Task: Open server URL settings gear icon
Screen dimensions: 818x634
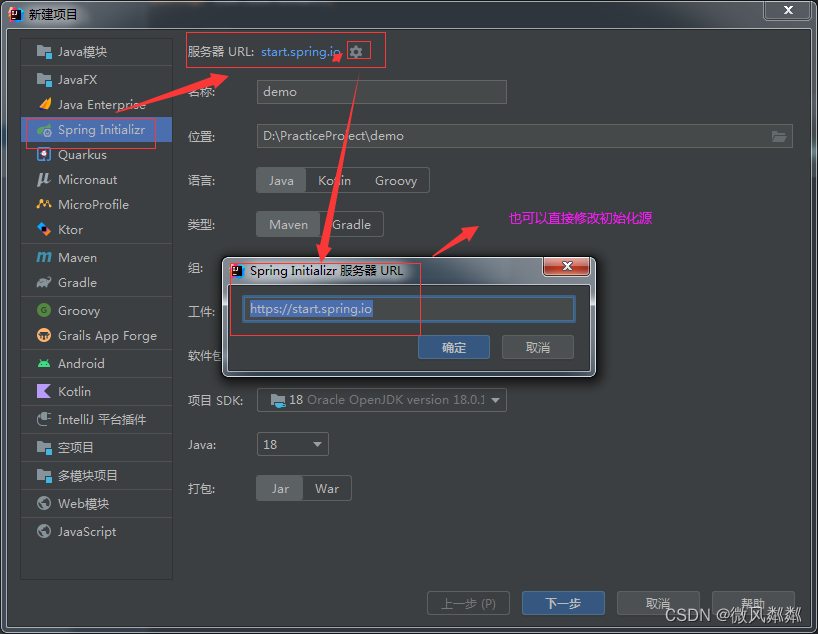Action: [356, 52]
